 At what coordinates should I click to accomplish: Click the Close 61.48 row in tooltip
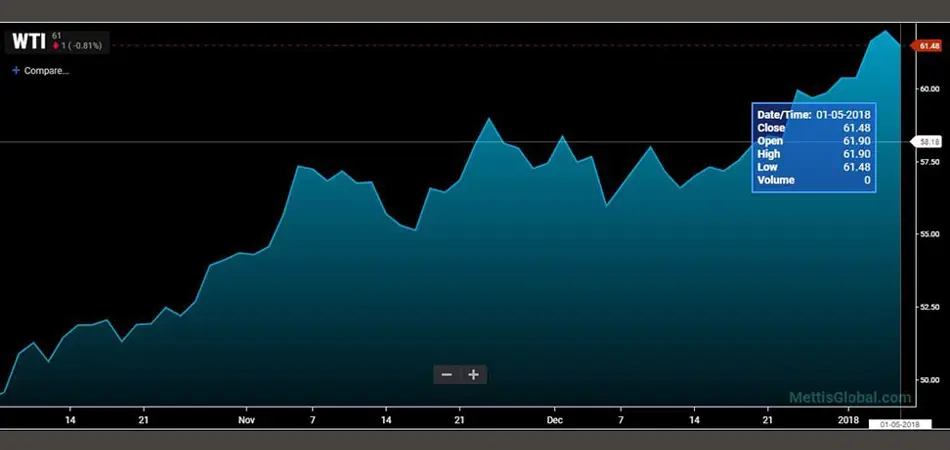pos(814,128)
